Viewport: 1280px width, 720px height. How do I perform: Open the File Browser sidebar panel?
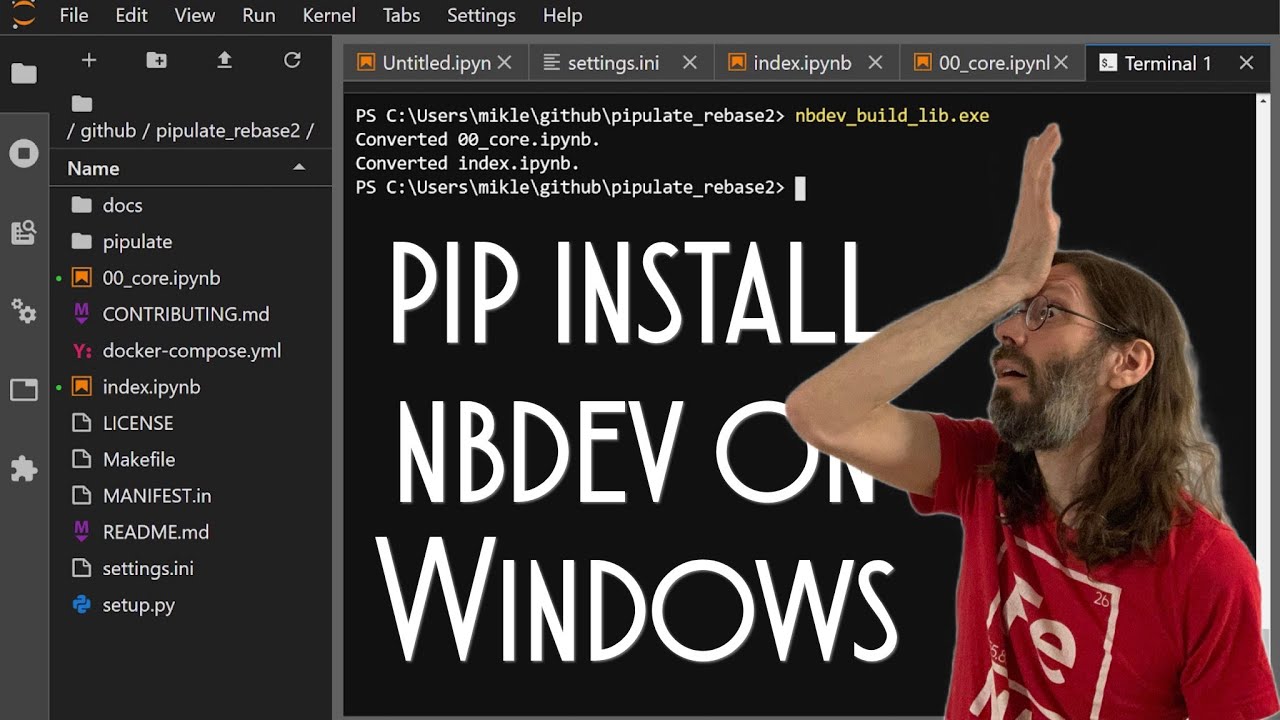click(24, 74)
